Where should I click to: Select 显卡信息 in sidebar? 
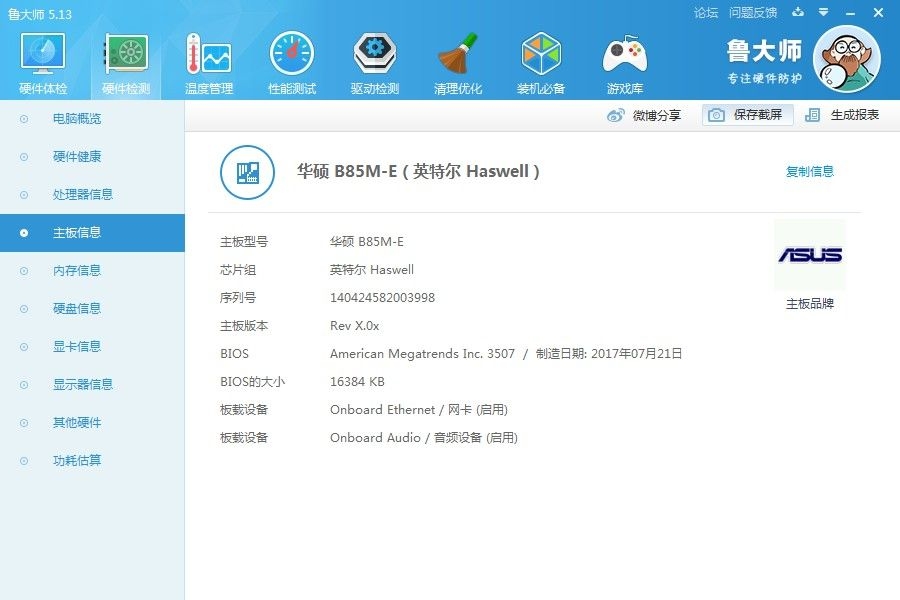(x=92, y=346)
